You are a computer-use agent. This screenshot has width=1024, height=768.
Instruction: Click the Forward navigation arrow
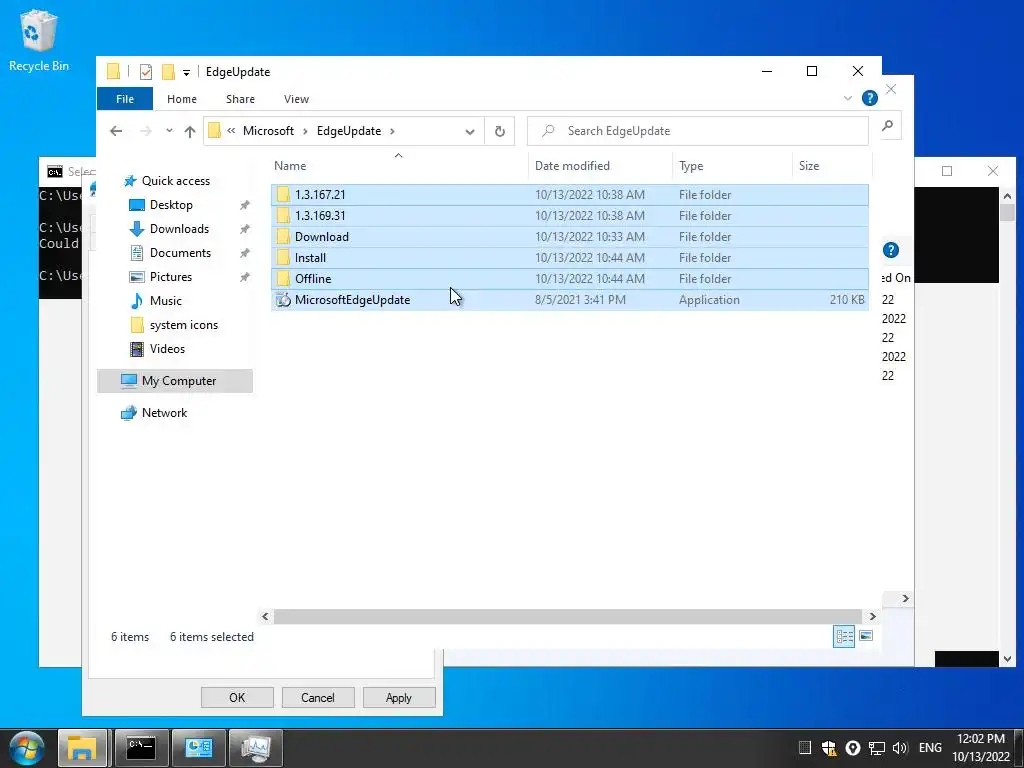point(146,131)
